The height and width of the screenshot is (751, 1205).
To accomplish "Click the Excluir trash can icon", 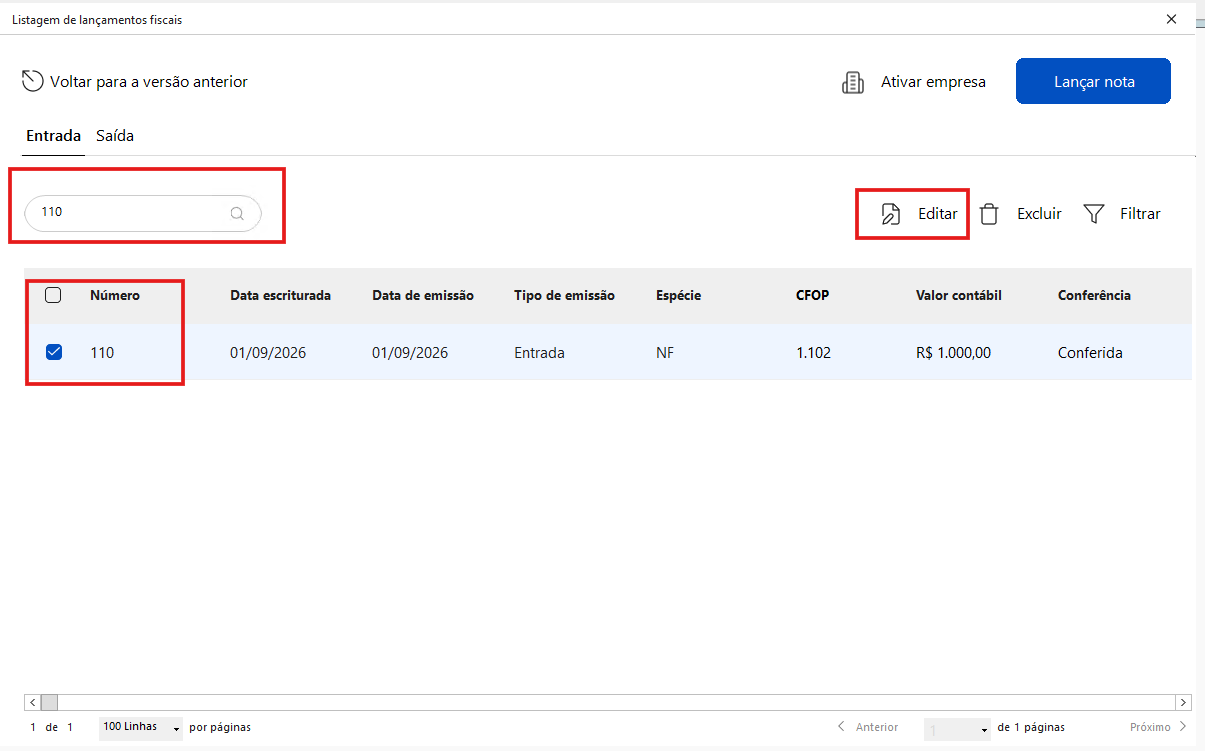I will pos(989,214).
